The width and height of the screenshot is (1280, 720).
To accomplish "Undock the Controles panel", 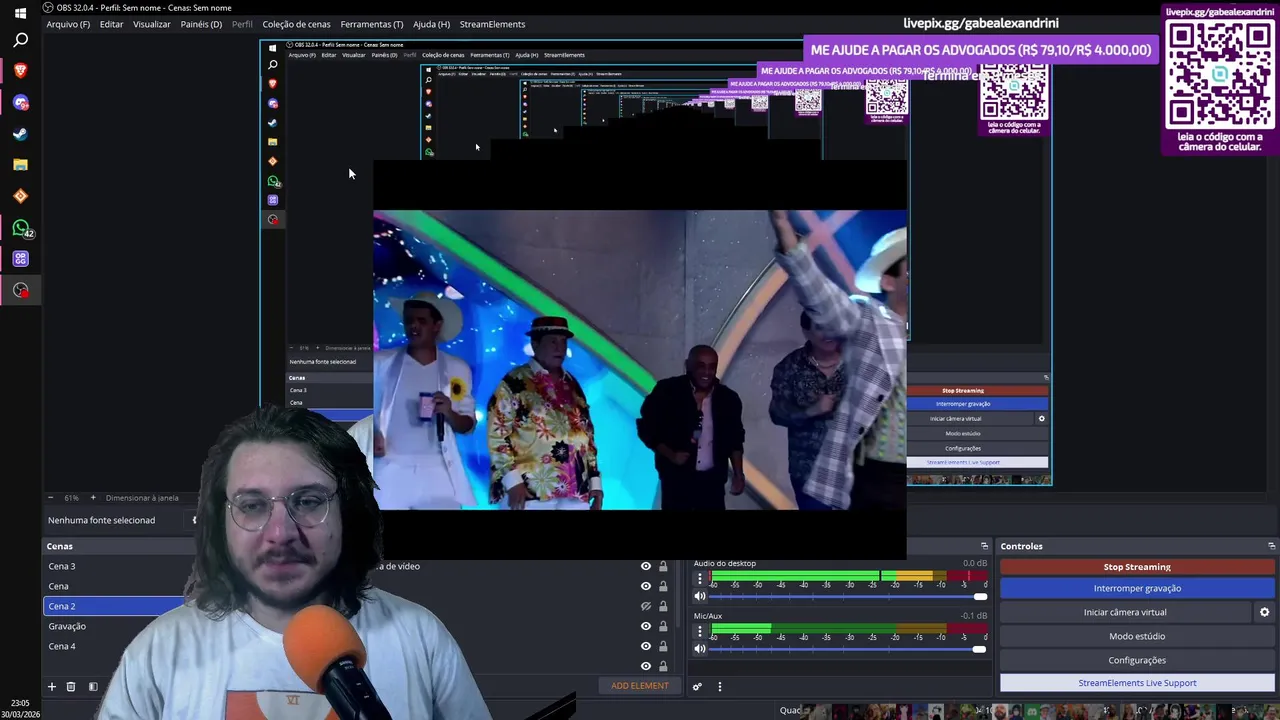I will pos(1271,546).
